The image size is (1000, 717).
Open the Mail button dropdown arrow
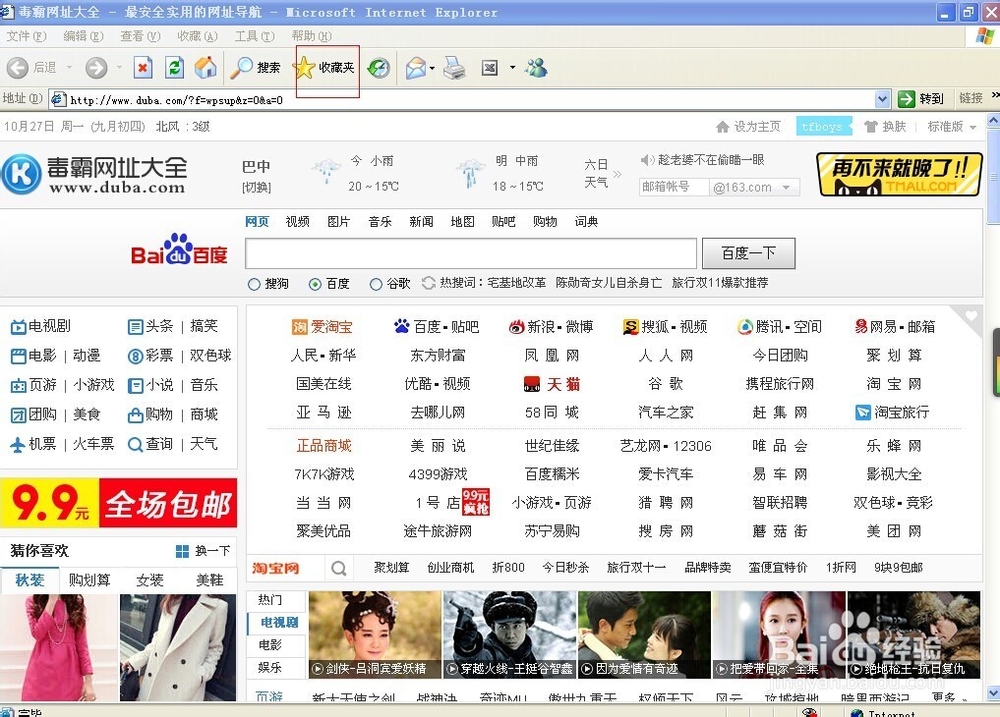pos(432,67)
